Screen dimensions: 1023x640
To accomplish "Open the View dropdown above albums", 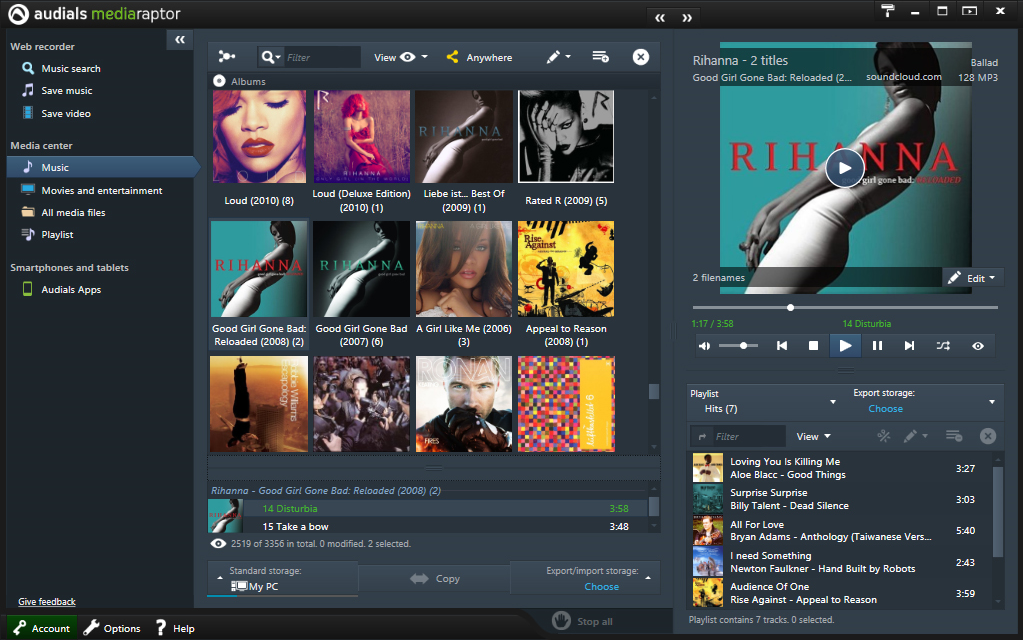I will click(400, 58).
